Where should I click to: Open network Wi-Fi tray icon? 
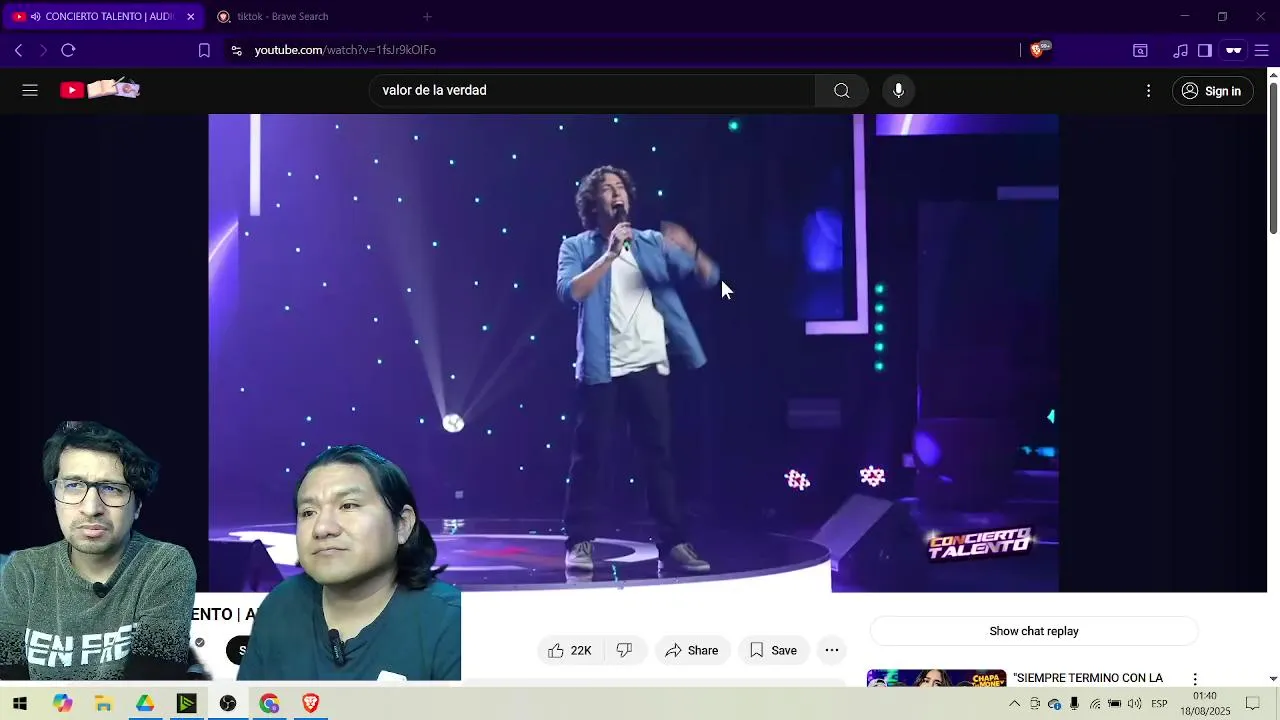tap(1095, 704)
